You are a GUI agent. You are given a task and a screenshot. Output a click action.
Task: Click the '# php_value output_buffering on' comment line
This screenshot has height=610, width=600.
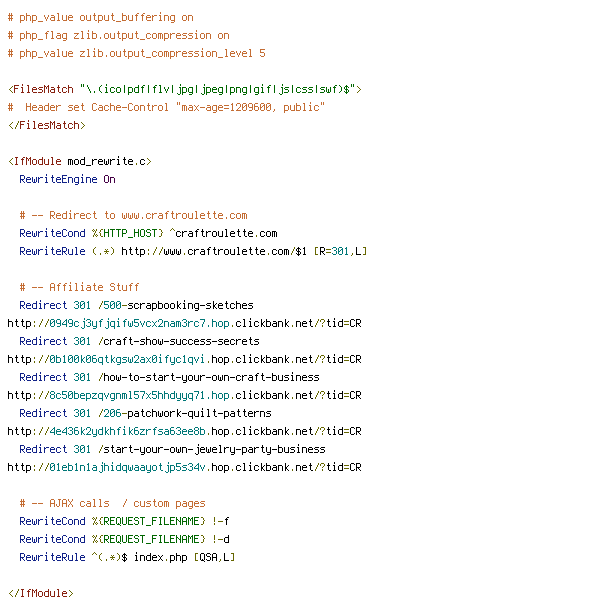point(100,18)
